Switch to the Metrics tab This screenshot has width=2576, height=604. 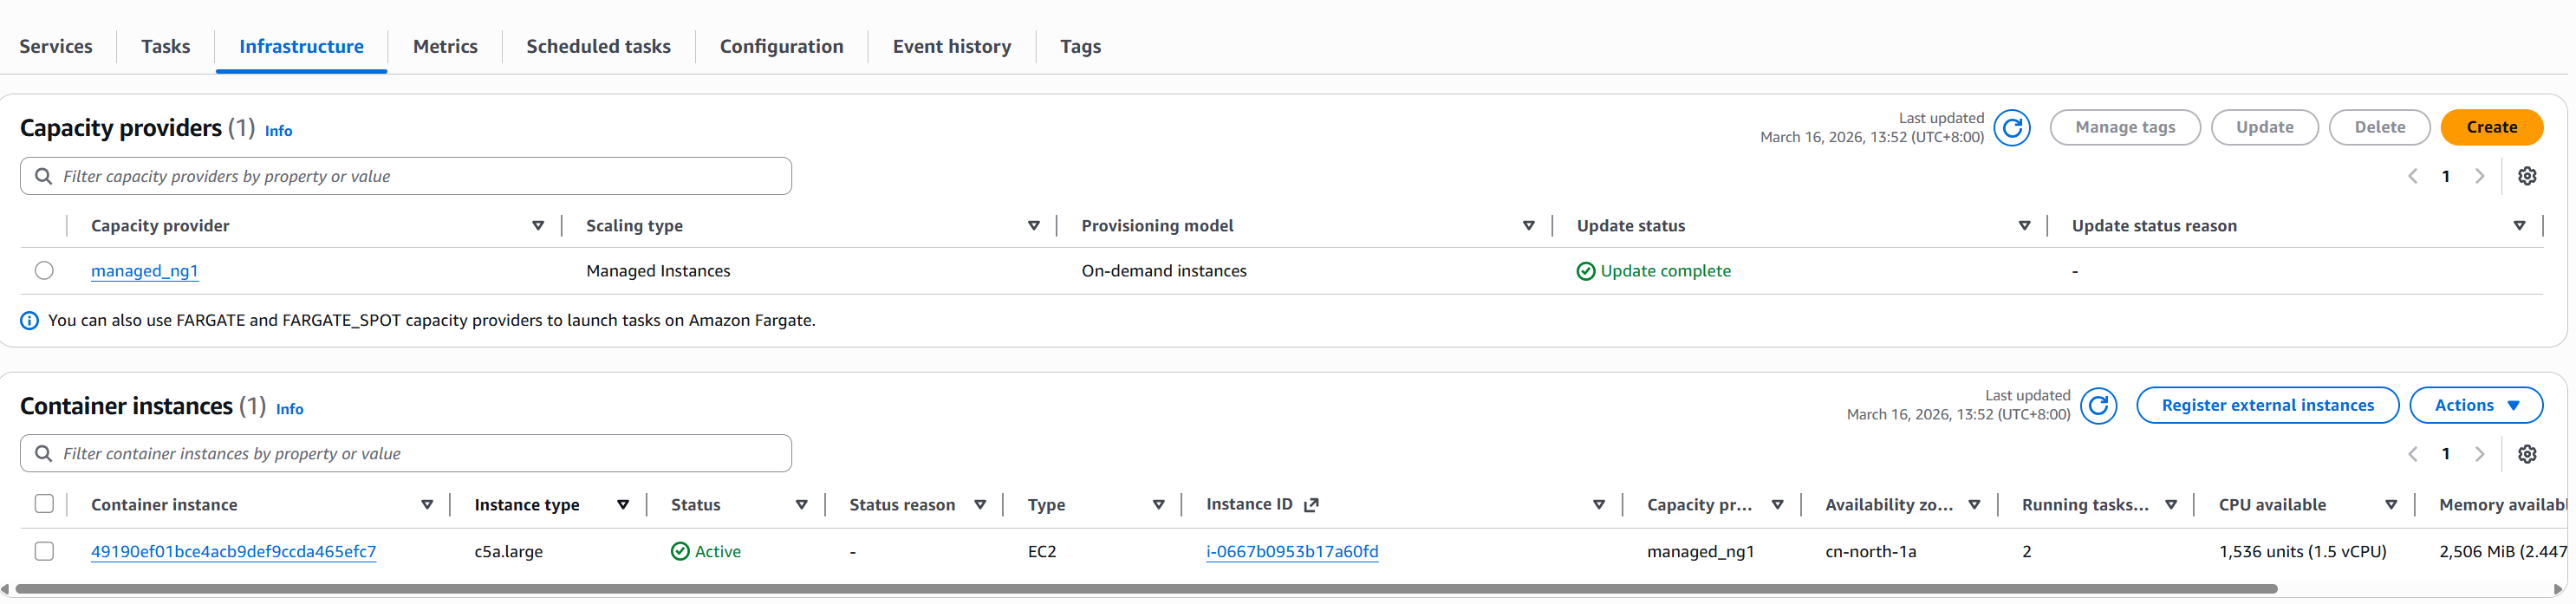click(445, 47)
